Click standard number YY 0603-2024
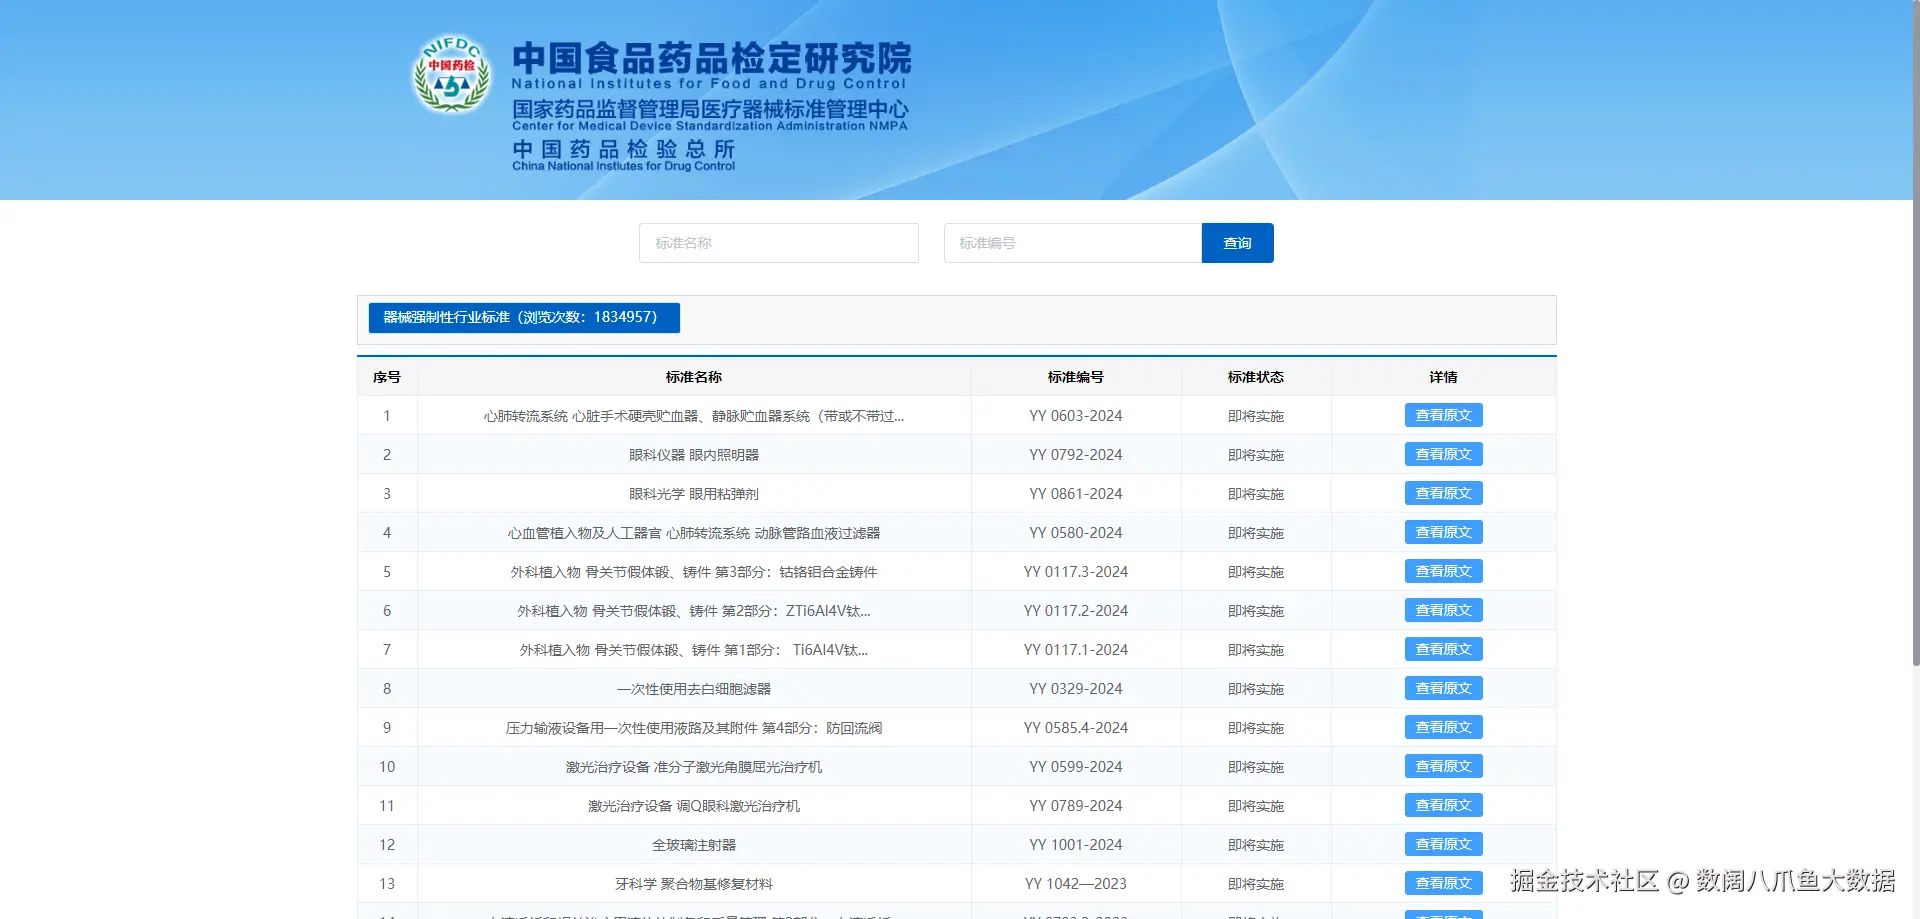The width and height of the screenshot is (1920, 919). tap(1076, 416)
